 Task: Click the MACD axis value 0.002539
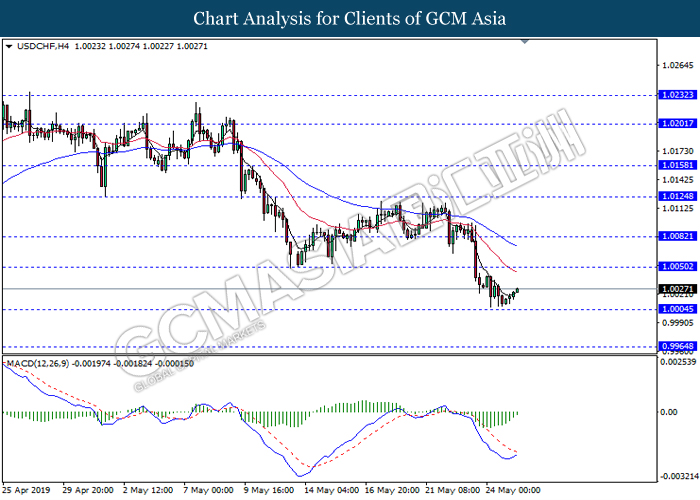(x=678, y=361)
